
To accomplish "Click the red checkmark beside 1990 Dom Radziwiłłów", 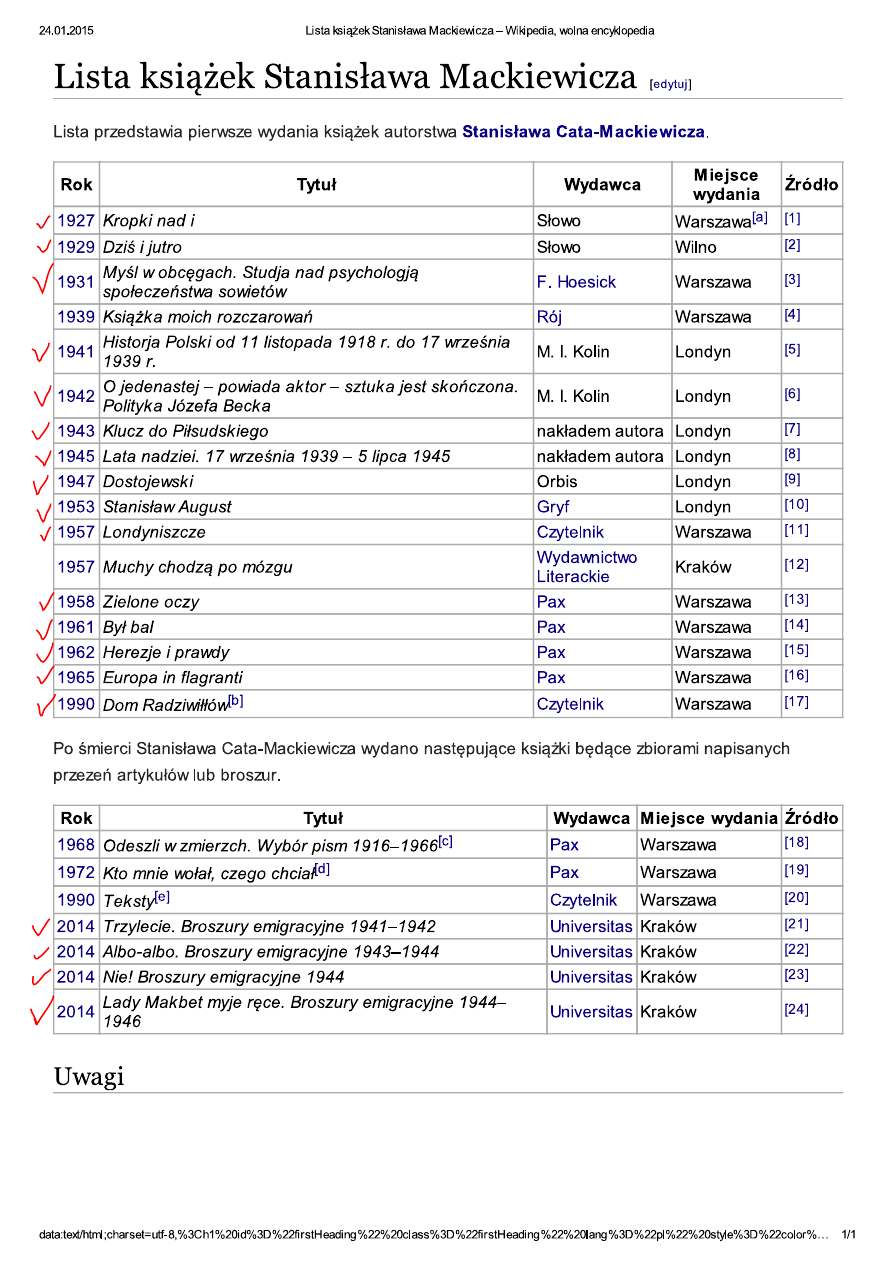I will click(x=44, y=705).
